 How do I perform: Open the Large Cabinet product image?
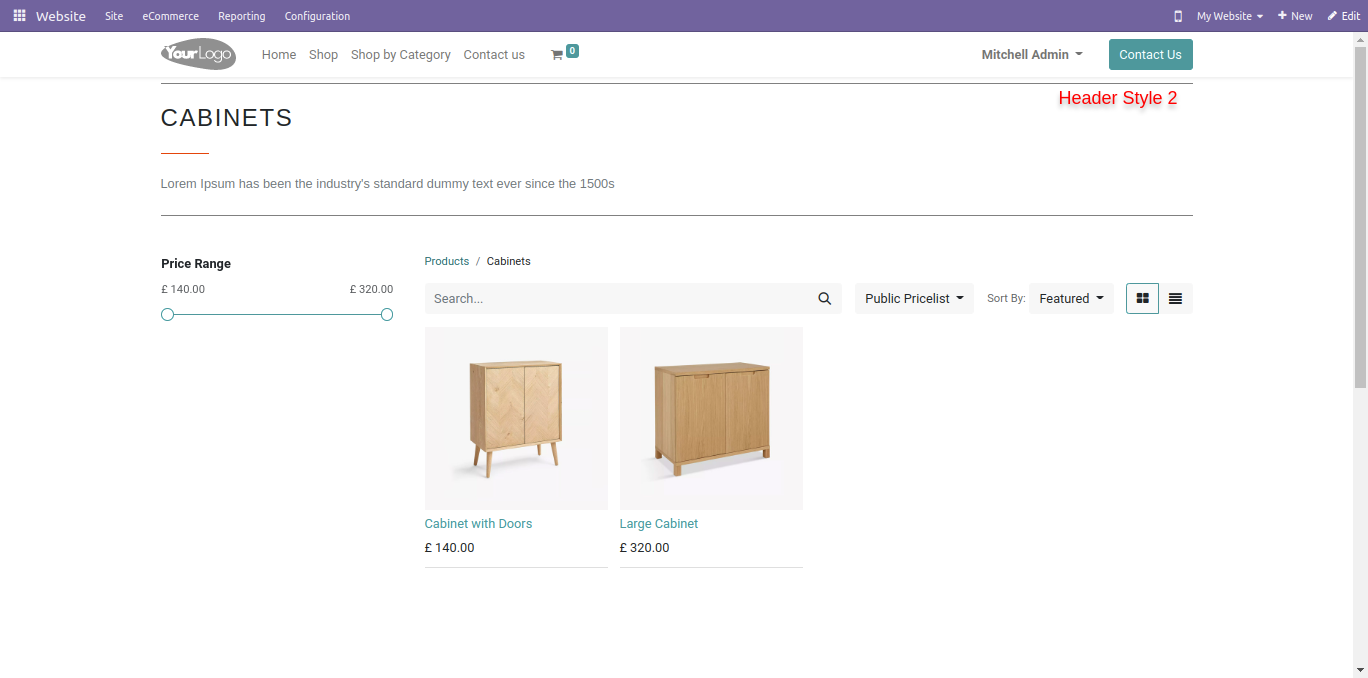point(711,418)
